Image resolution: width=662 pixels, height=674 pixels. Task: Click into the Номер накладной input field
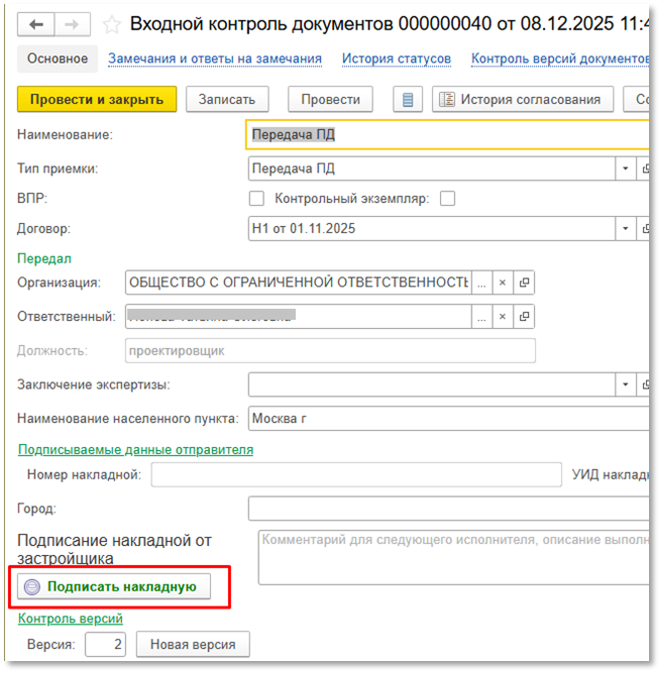(356, 474)
